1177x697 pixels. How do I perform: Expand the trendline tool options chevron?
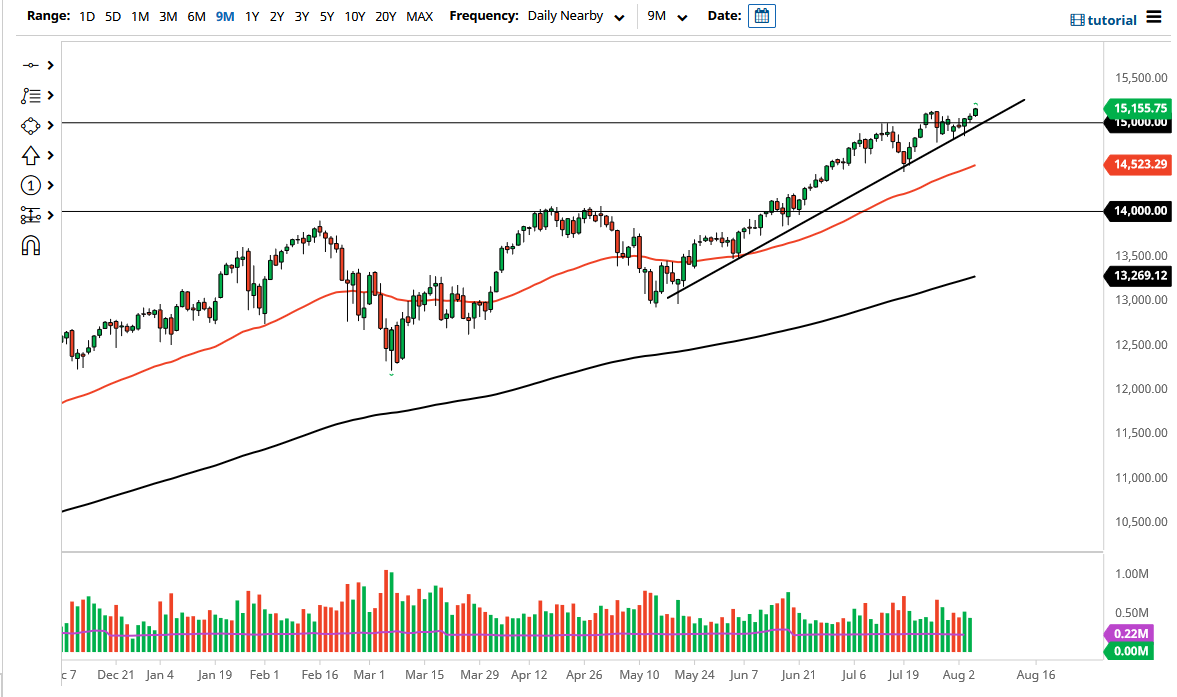[51, 65]
